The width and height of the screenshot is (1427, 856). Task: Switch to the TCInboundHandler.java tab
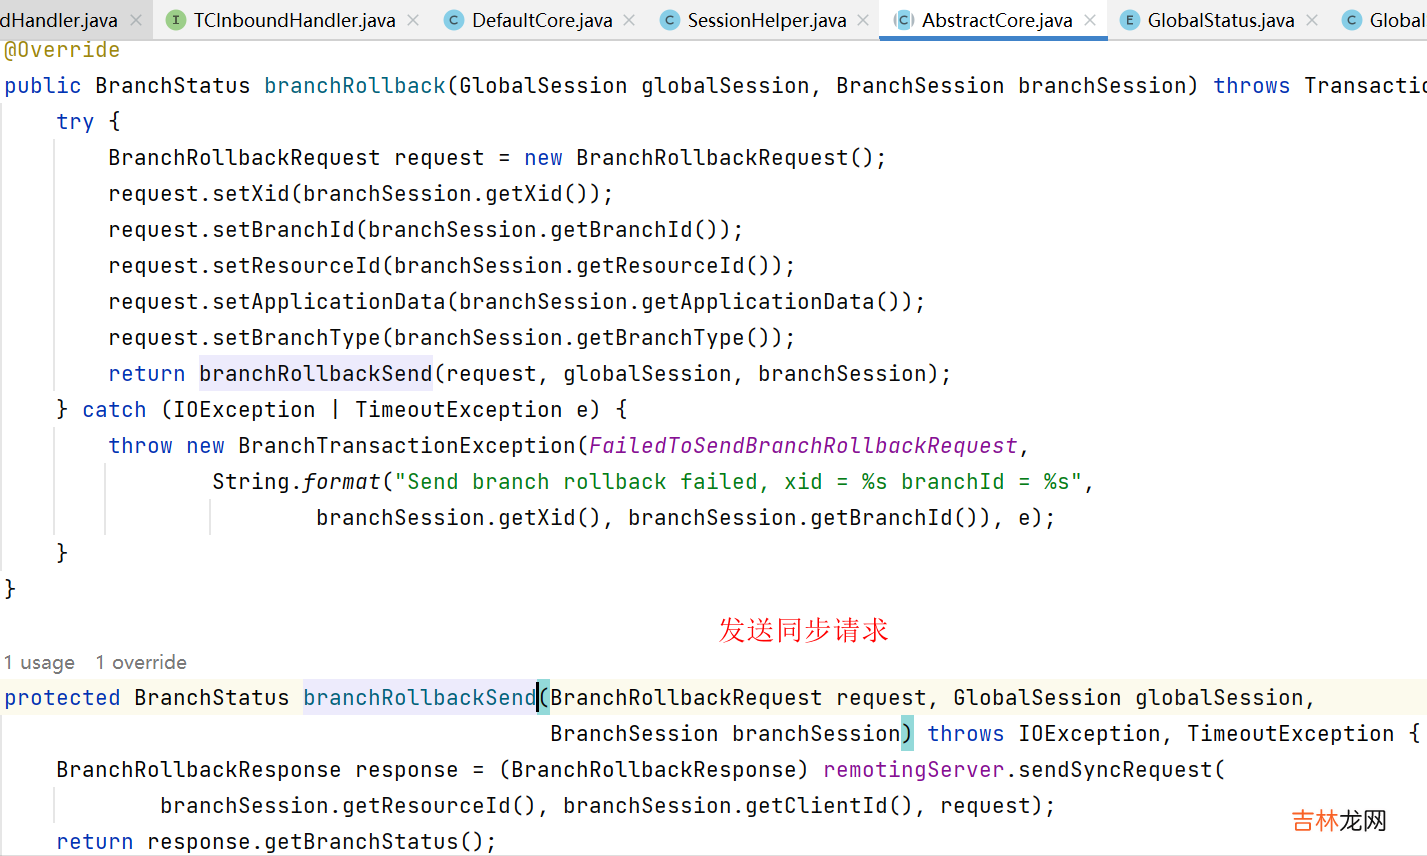pos(294,20)
